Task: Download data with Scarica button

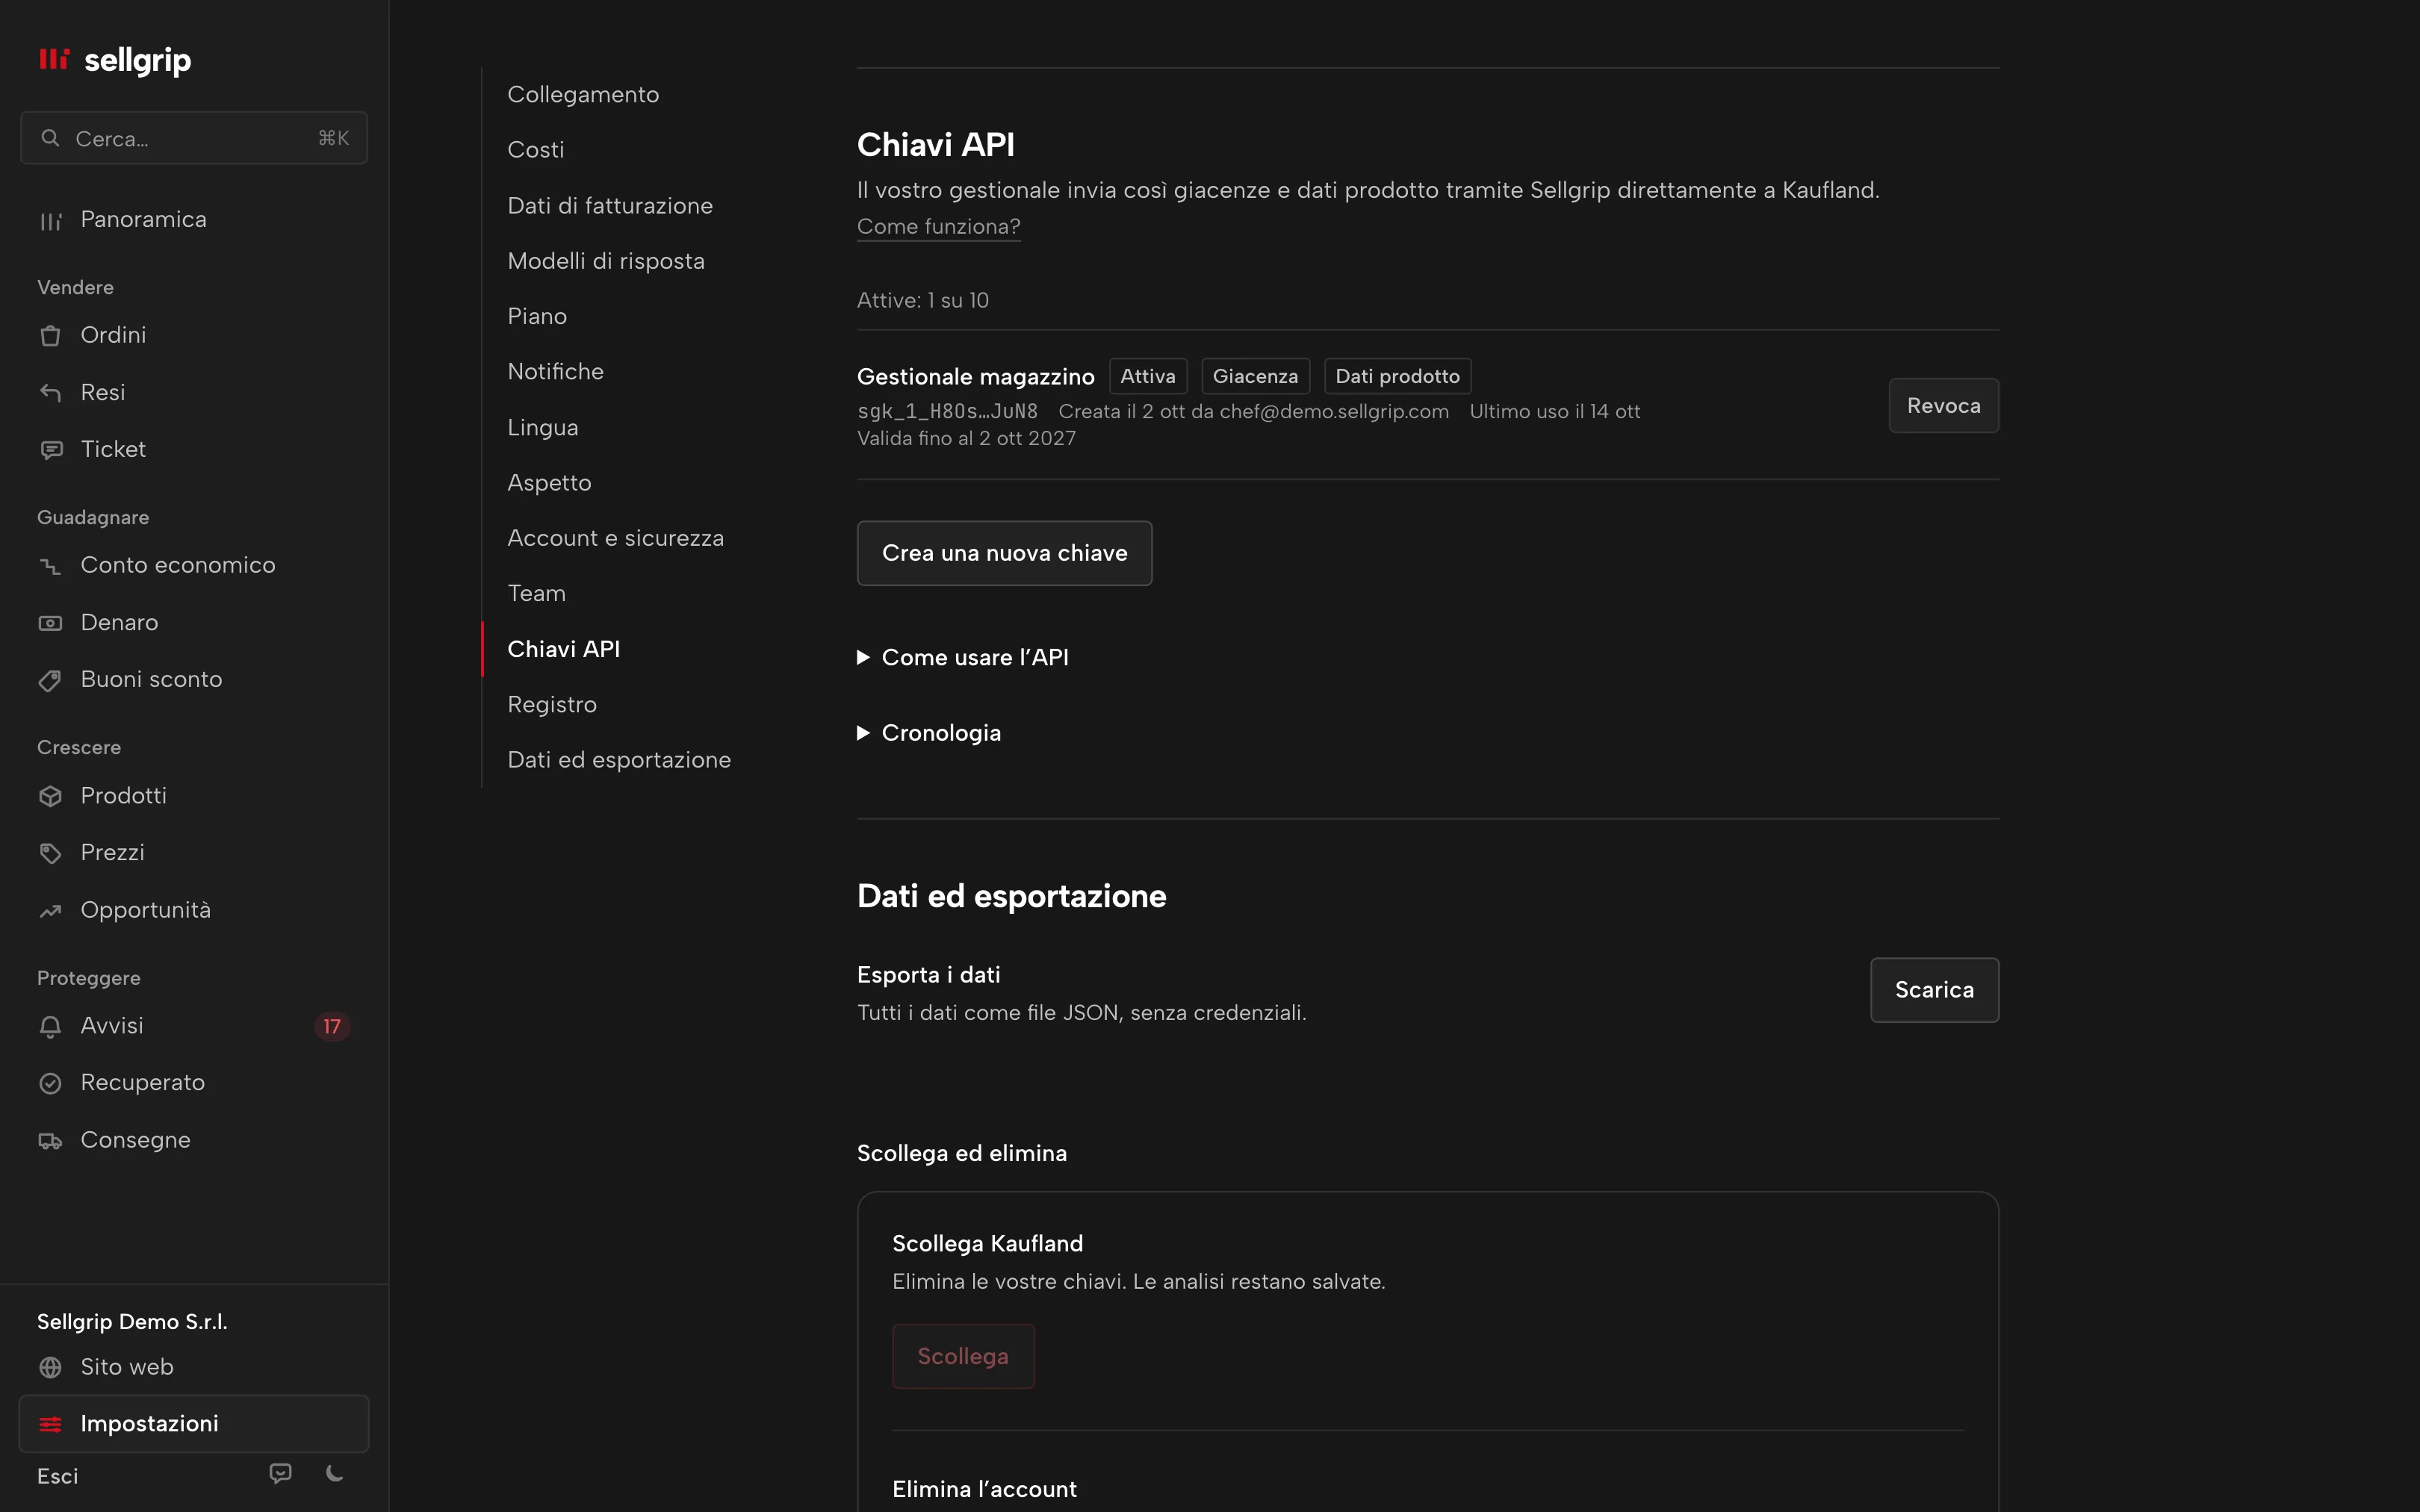Action: click(1934, 990)
